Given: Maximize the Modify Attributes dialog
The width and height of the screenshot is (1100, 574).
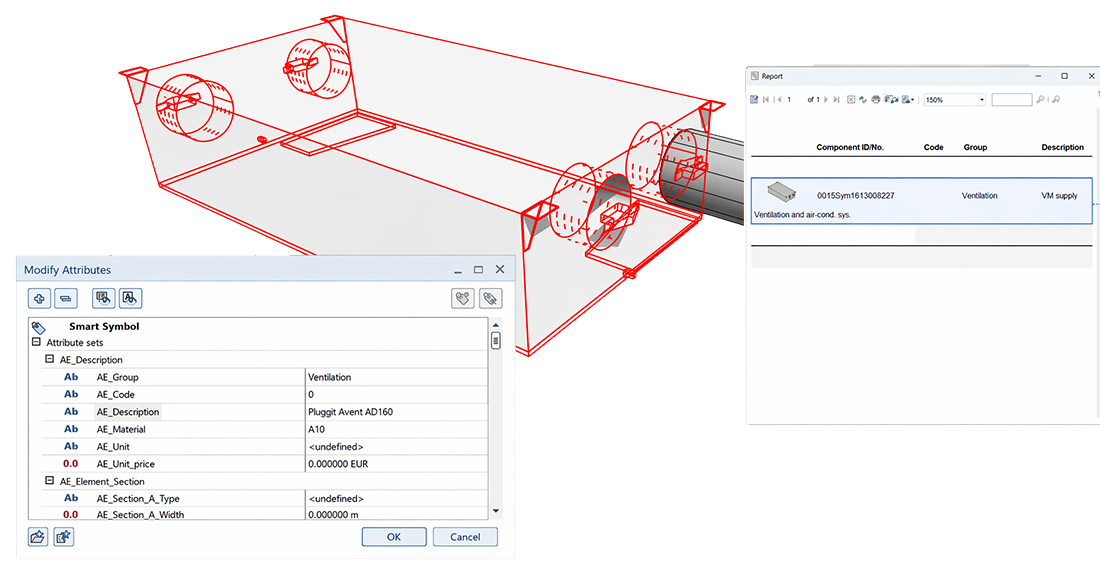Looking at the screenshot, I should click(x=478, y=269).
